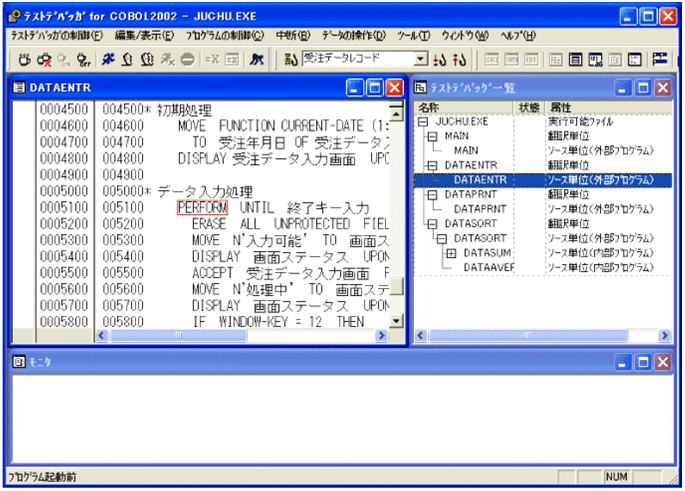Click list panel horizontal scrollbar left arrow

pos(420,335)
